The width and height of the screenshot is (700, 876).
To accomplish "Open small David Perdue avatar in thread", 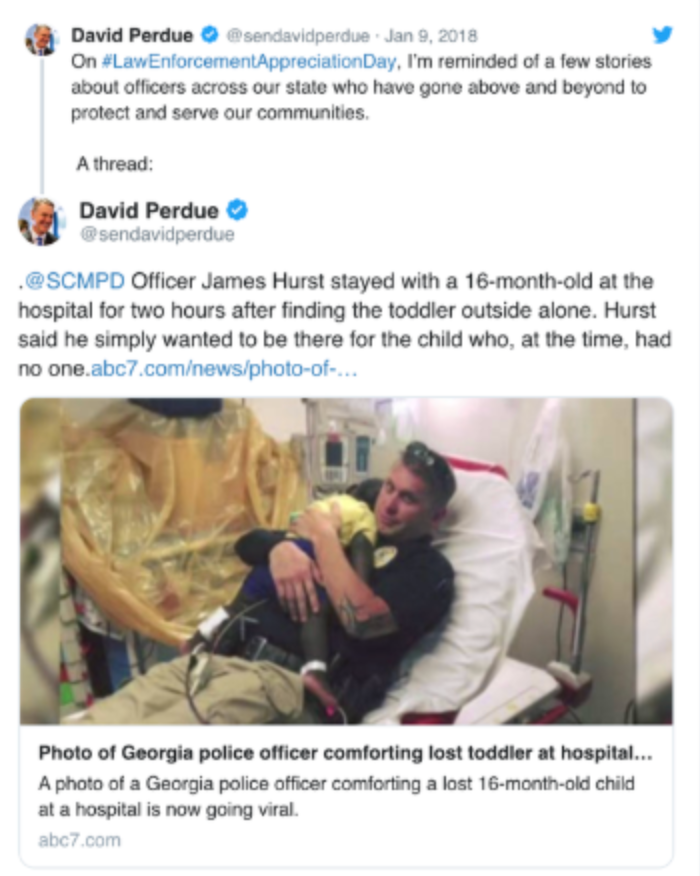I will (41, 39).
